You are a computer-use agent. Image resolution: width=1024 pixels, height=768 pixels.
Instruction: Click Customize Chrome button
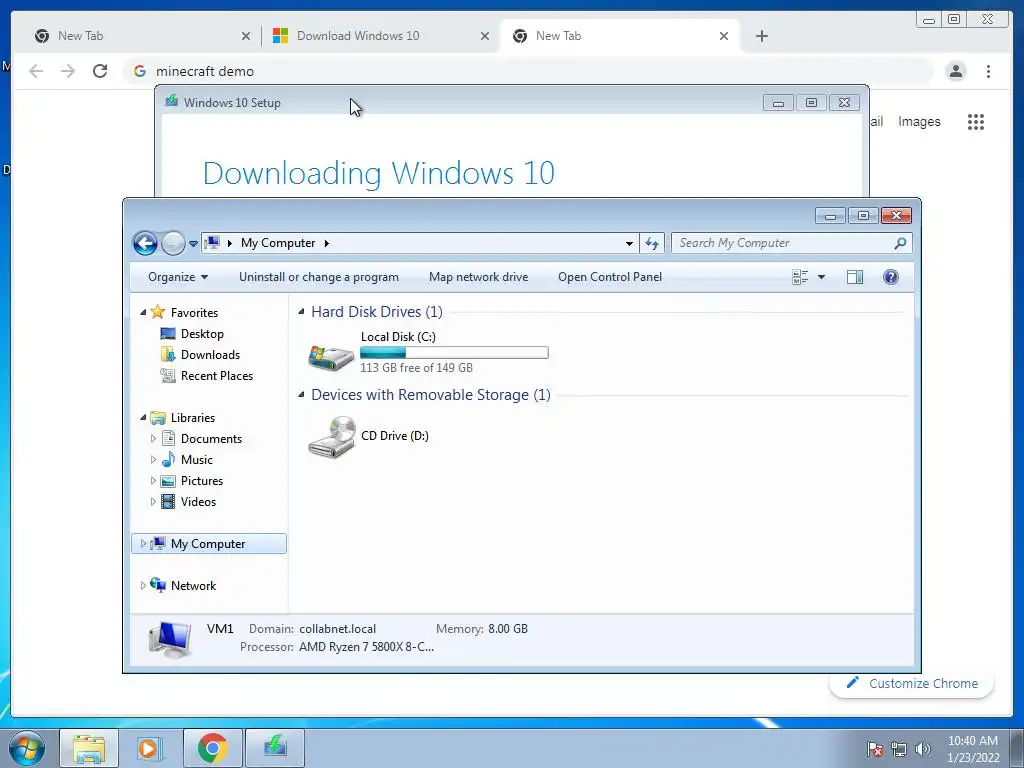click(912, 683)
